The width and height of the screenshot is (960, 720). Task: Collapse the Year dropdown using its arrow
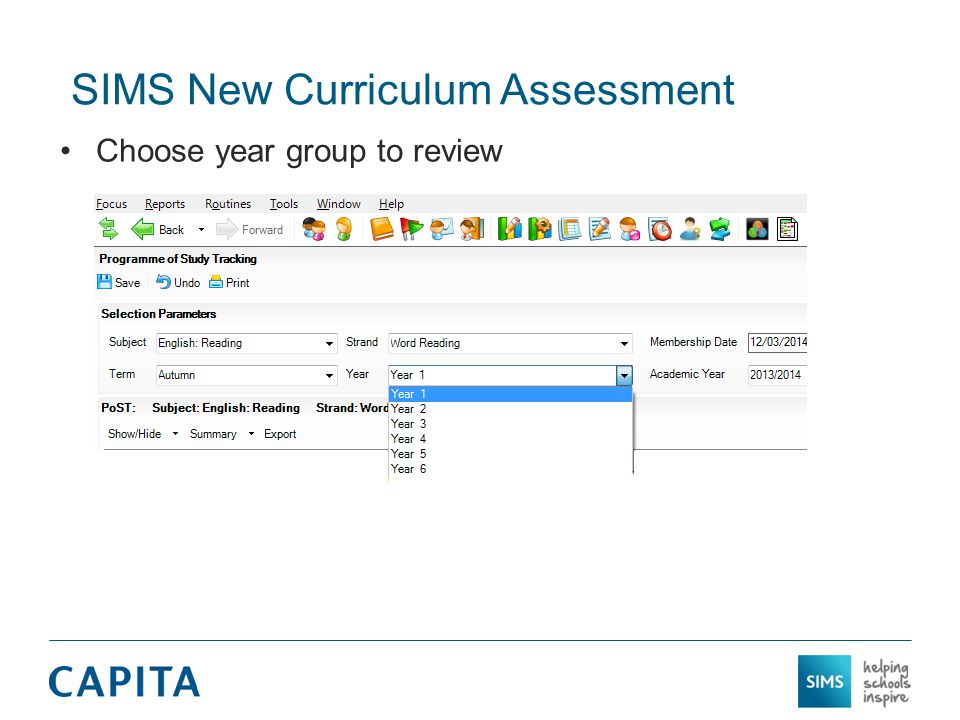(624, 375)
